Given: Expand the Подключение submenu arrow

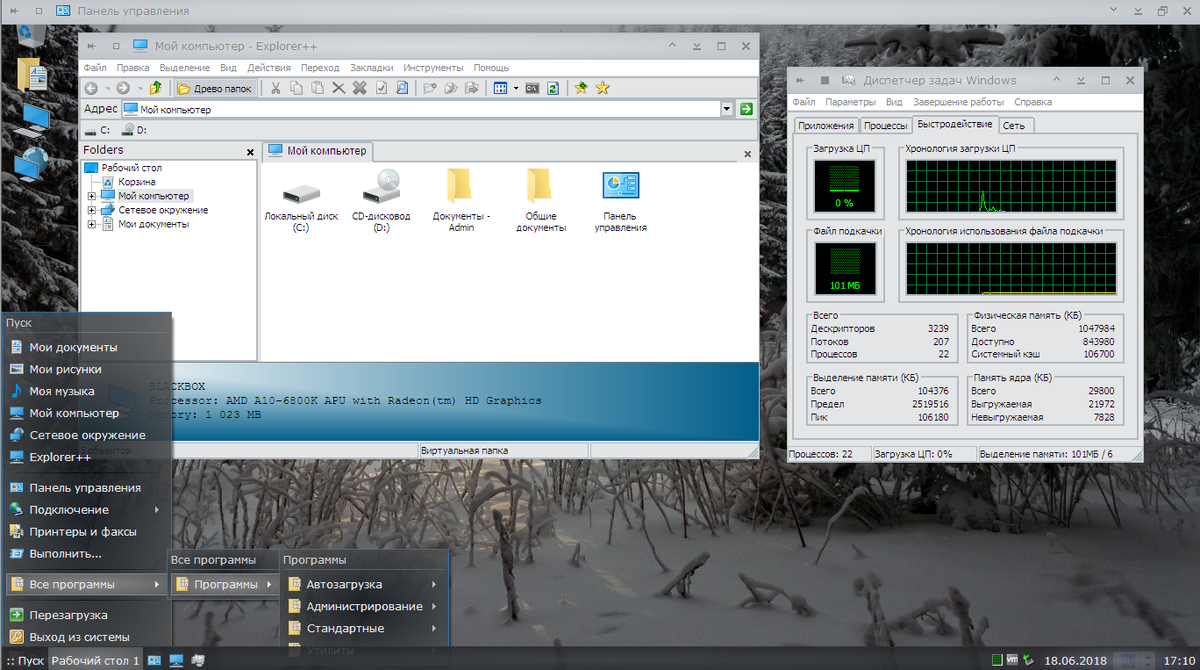Looking at the screenshot, I should (157, 510).
